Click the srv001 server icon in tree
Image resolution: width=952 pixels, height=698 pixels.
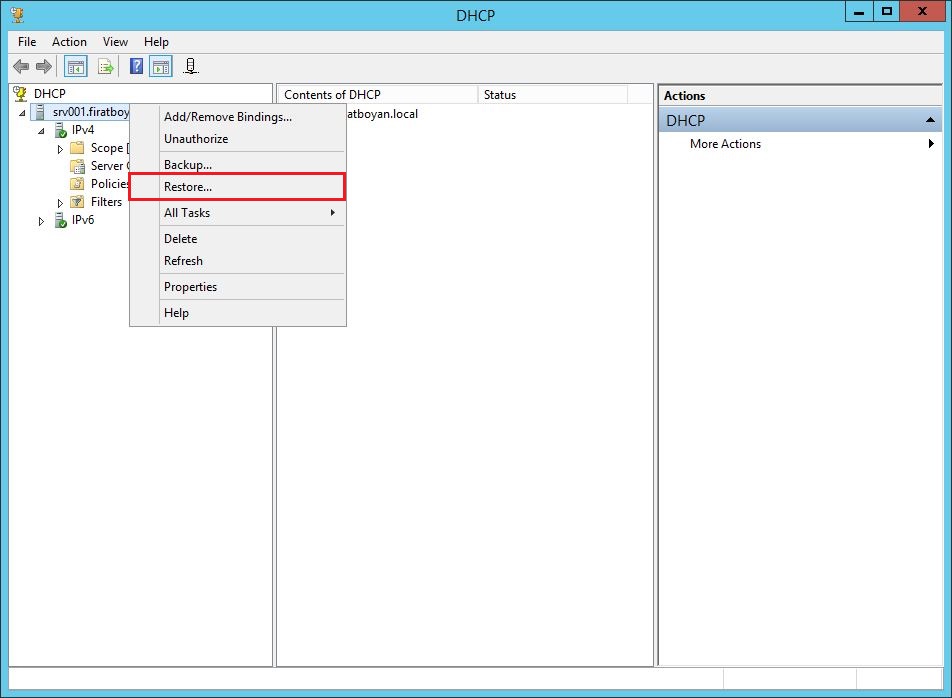tap(40, 112)
